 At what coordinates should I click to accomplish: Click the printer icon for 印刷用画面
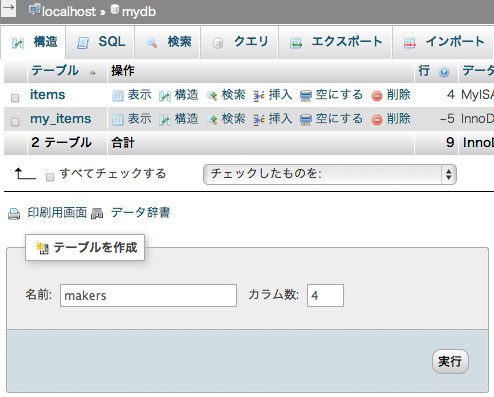tap(14, 214)
